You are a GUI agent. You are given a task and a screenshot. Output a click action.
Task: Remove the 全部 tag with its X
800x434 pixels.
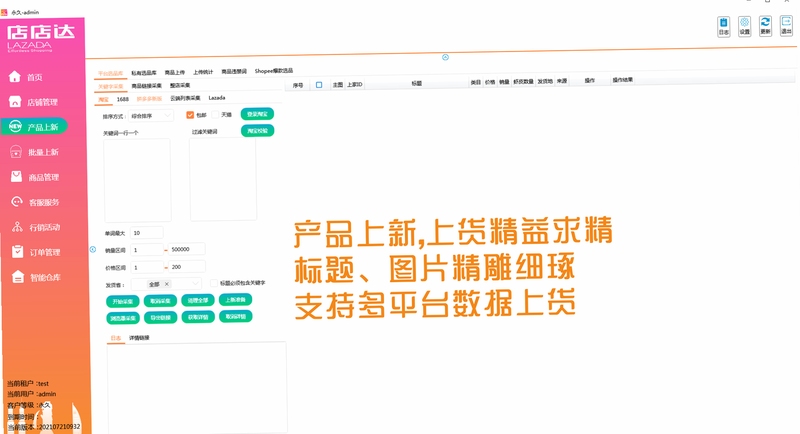click(167, 284)
